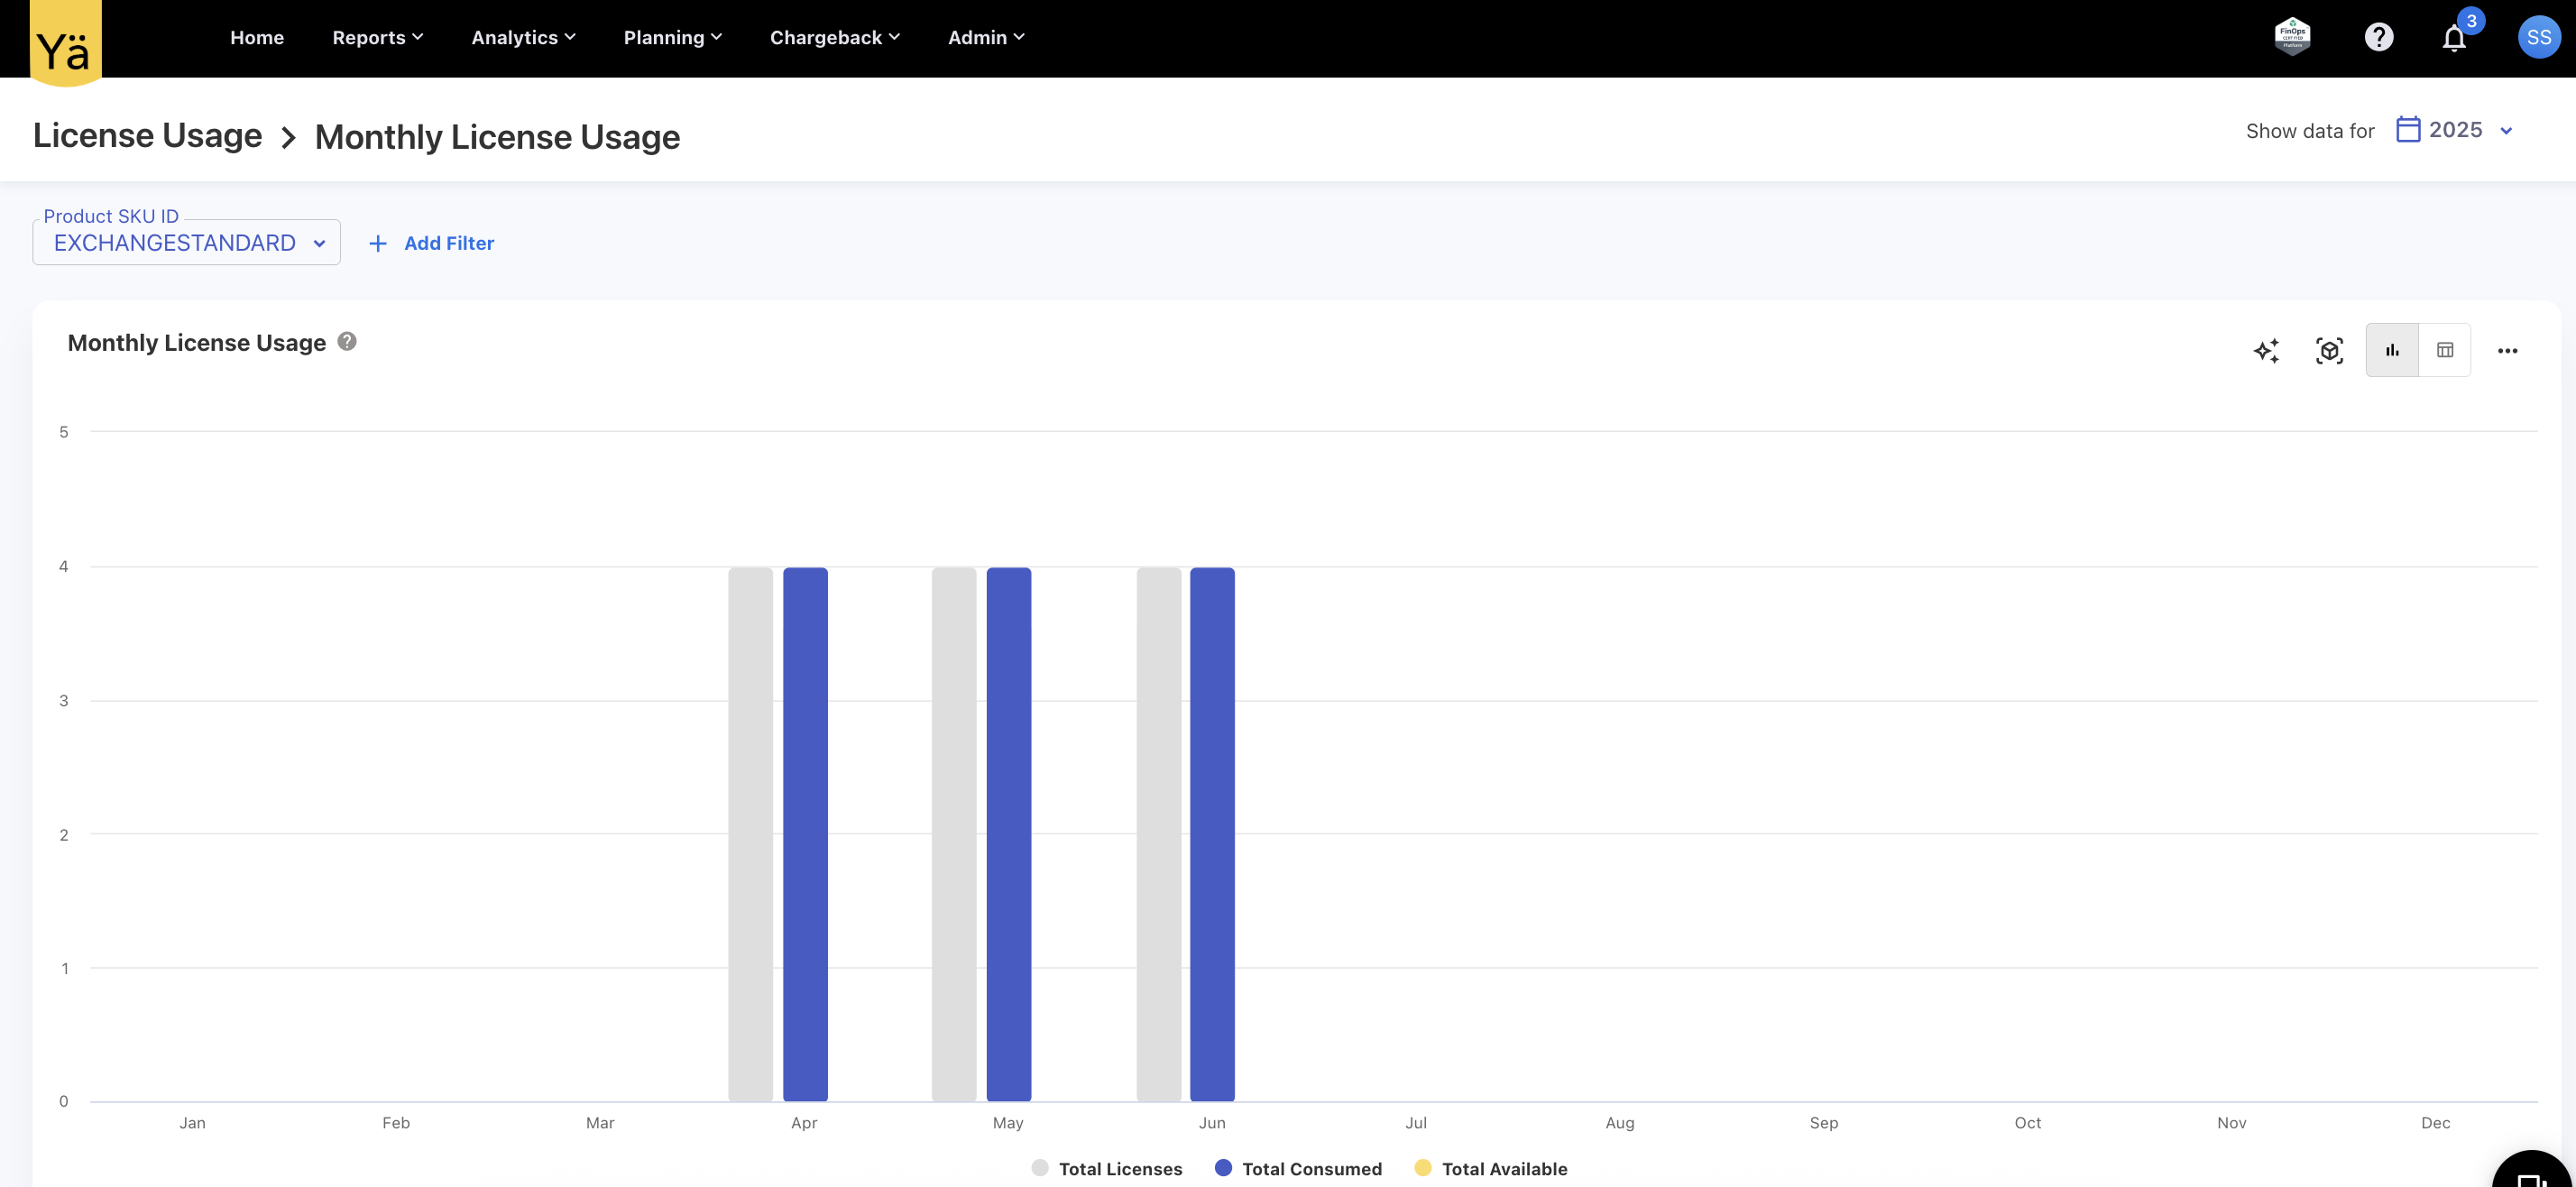Click the AI sparkle insights icon
Screen dimensions: 2576x1187
[x=2266, y=351]
